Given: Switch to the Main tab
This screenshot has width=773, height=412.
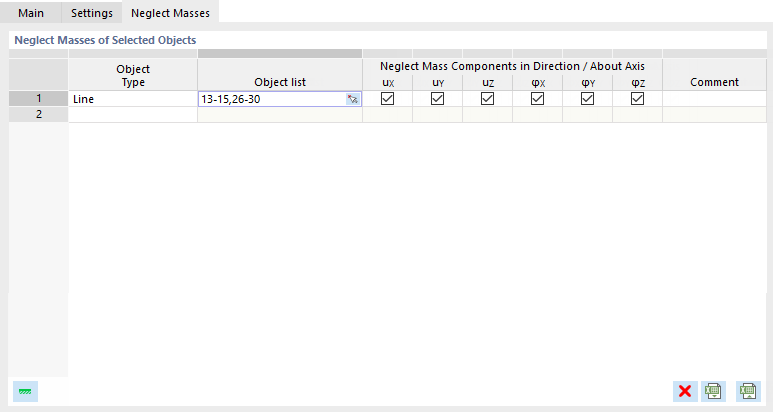Looking at the screenshot, I should pos(31,12).
